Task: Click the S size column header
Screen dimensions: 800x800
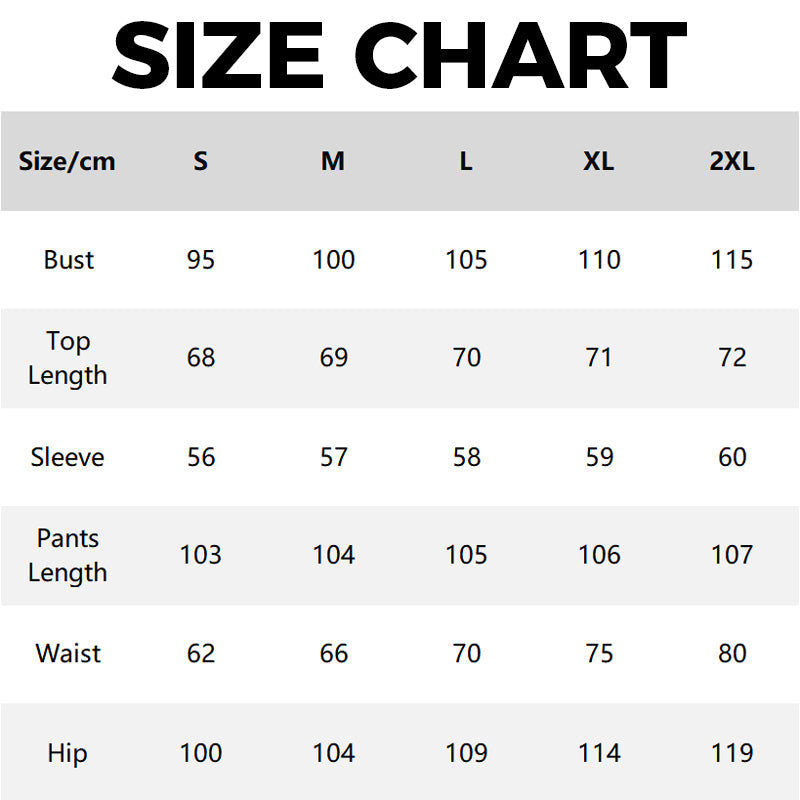Action: pyautogui.click(x=201, y=161)
